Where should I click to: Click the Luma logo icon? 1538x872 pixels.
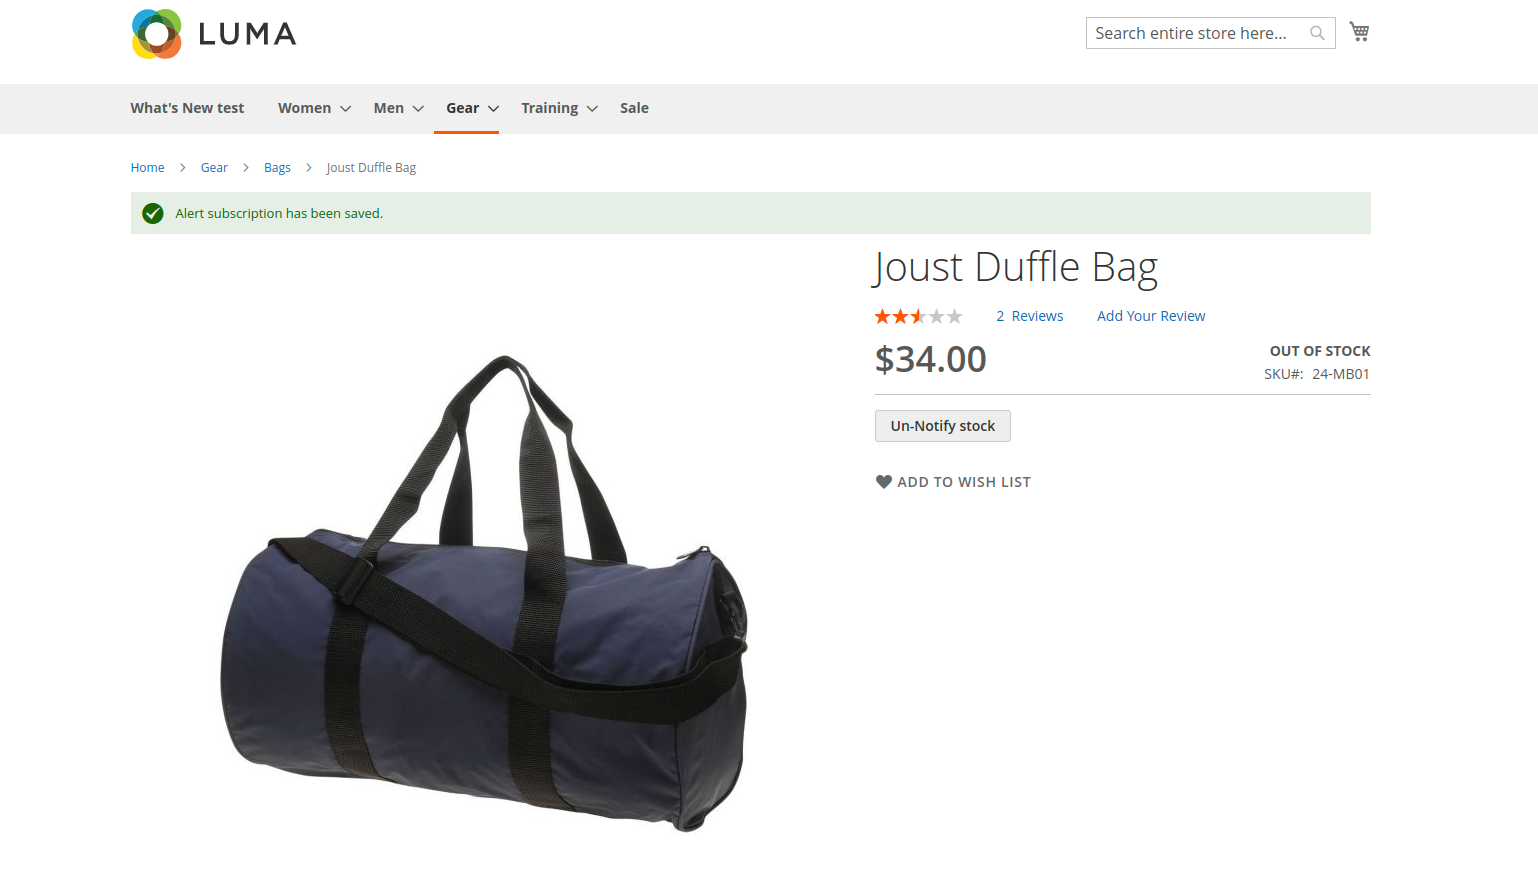click(x=157, y=34)
